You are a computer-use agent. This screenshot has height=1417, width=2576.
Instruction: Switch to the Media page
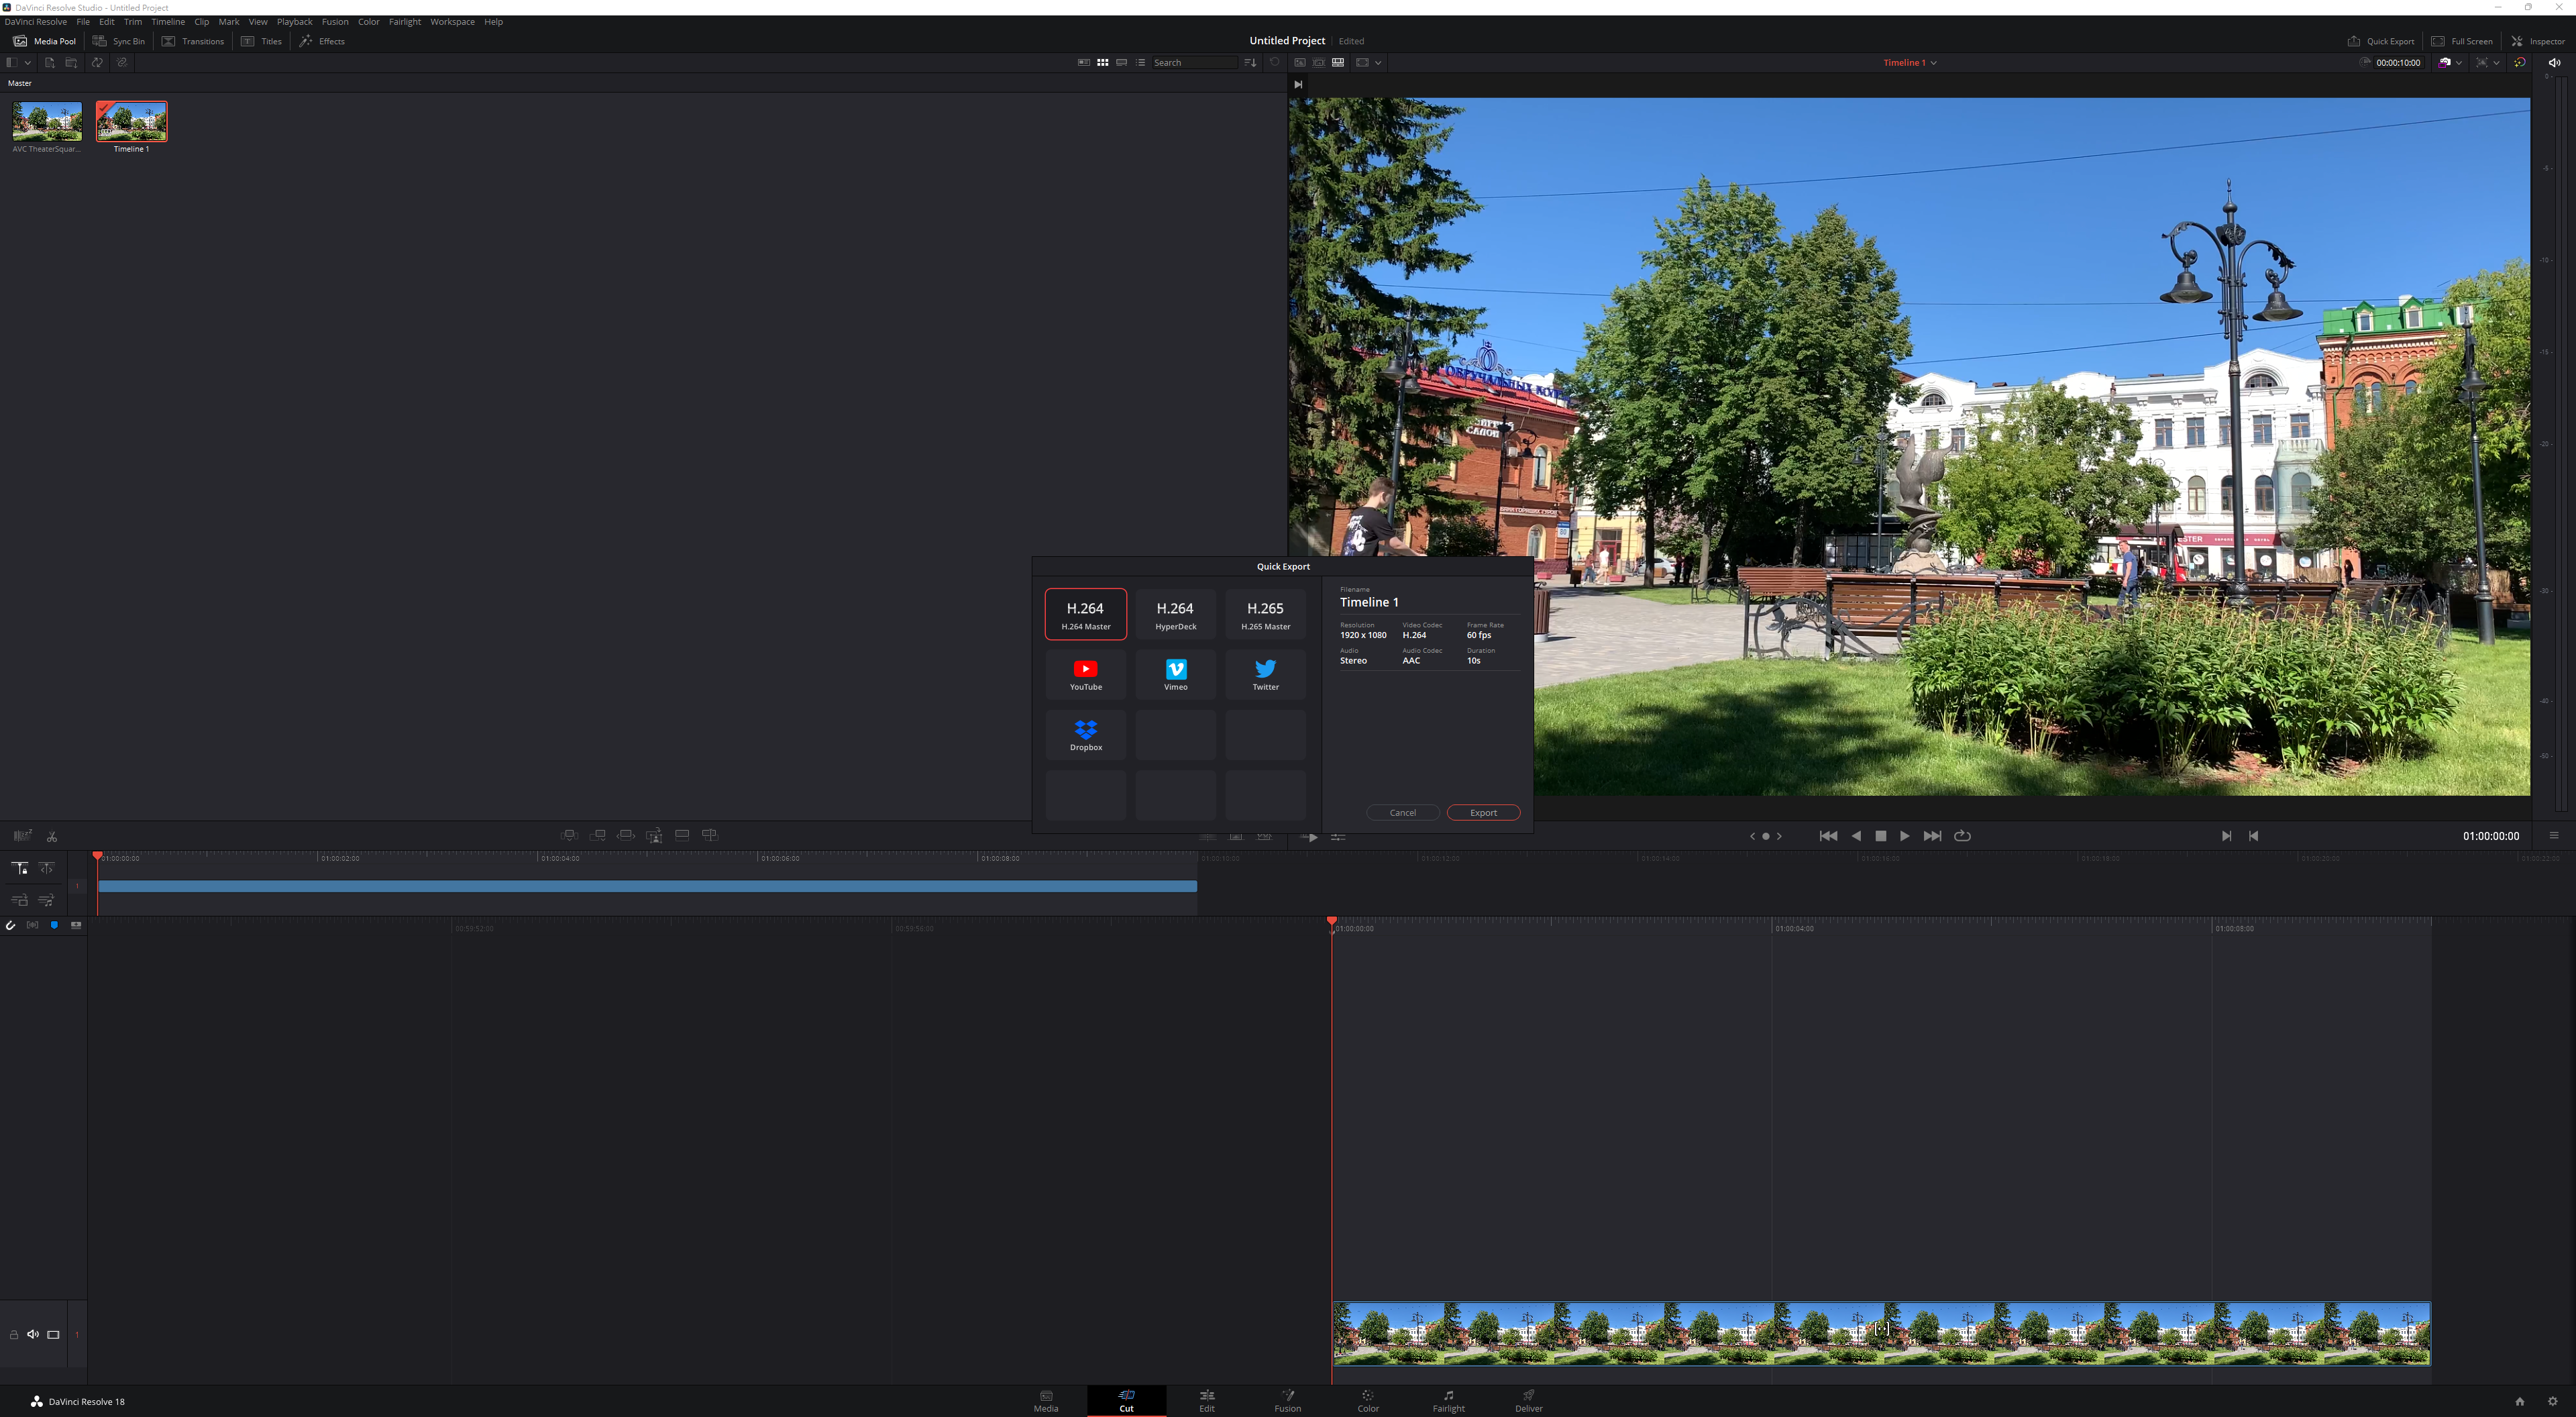coord(1046,1401)
